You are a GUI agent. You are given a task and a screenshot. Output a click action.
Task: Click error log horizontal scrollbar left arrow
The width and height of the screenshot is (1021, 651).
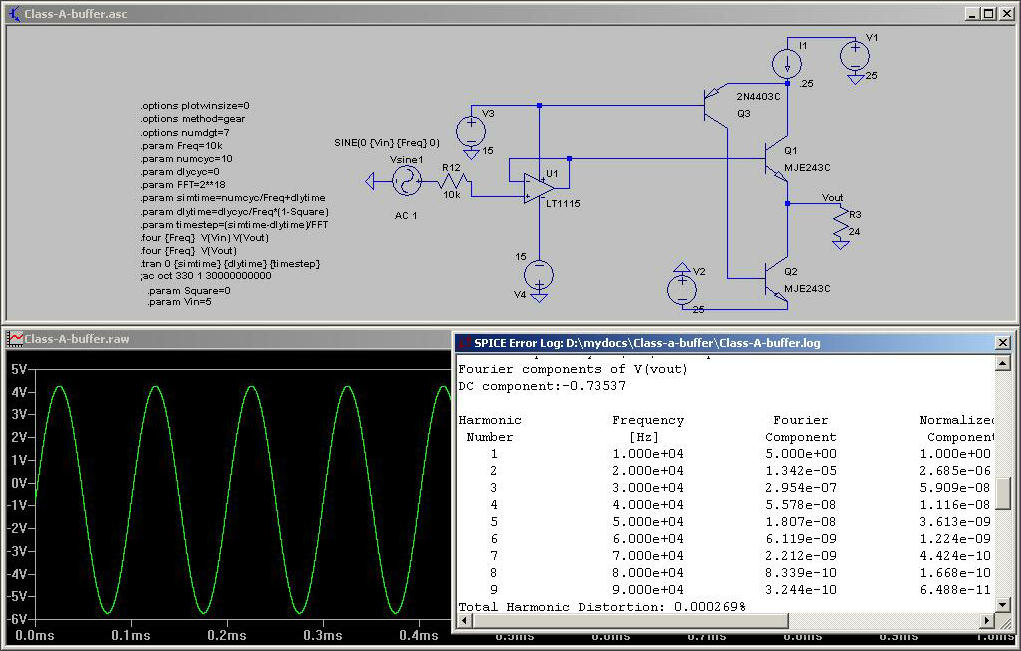pos(465,620)
